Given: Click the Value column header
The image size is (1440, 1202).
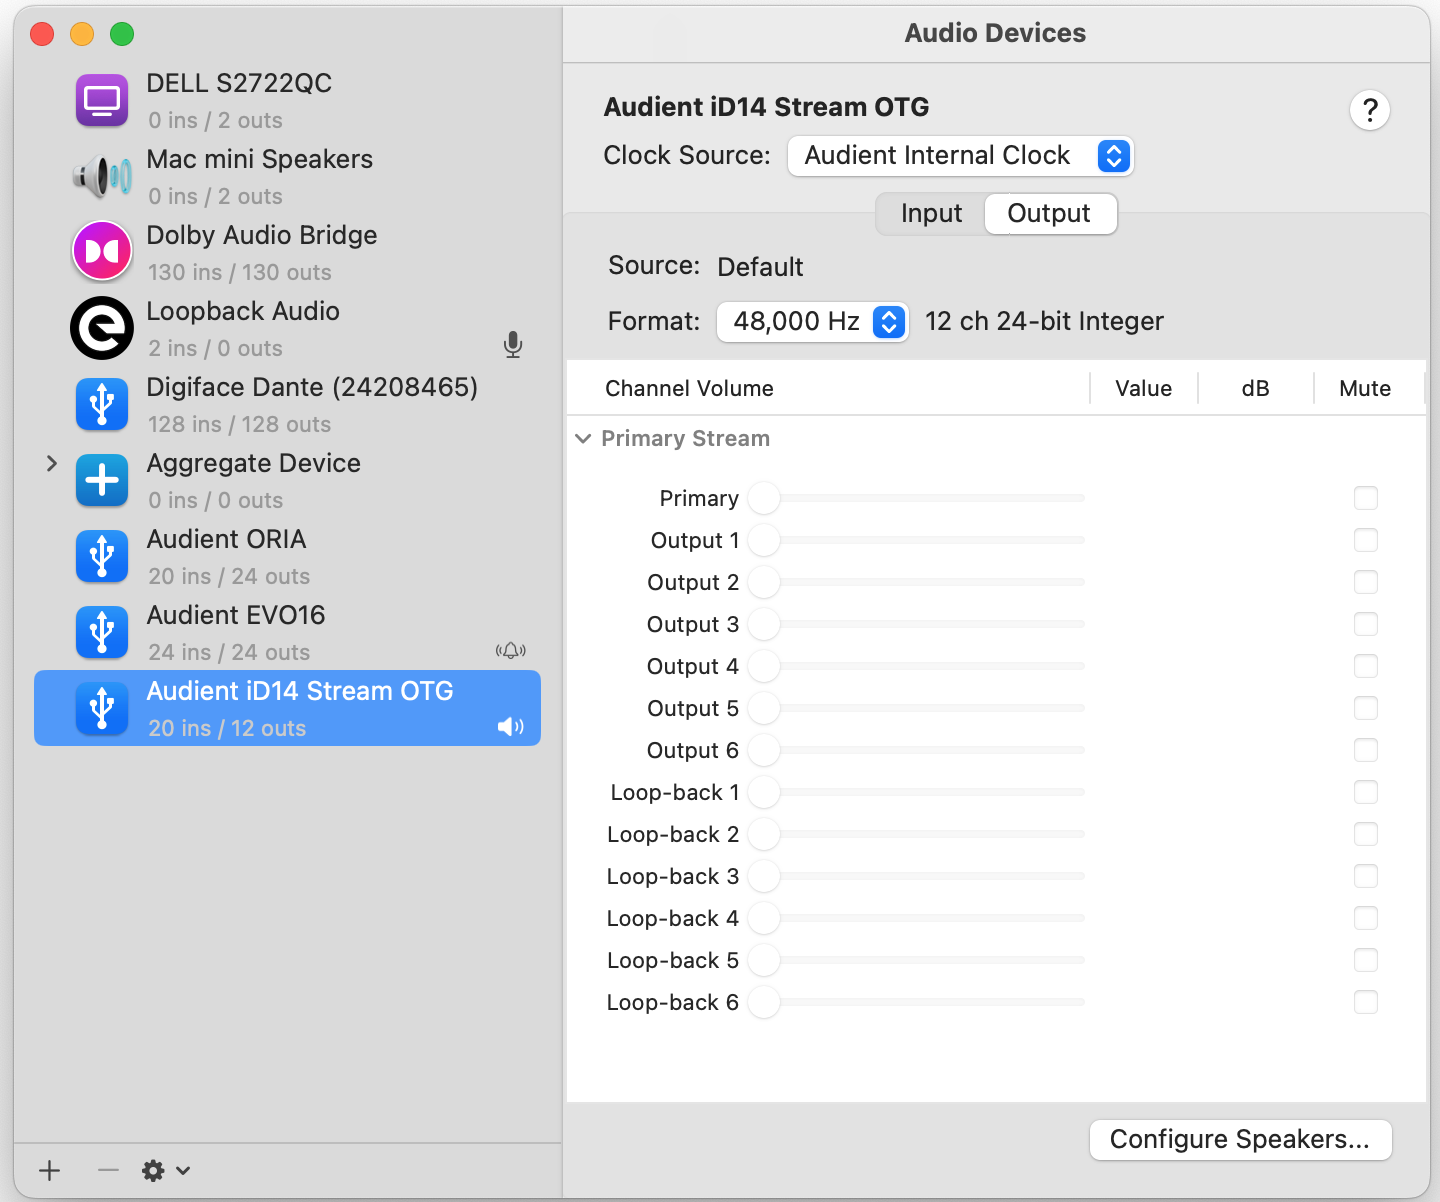Looking at the screenshot, I should pos(1144,389).
